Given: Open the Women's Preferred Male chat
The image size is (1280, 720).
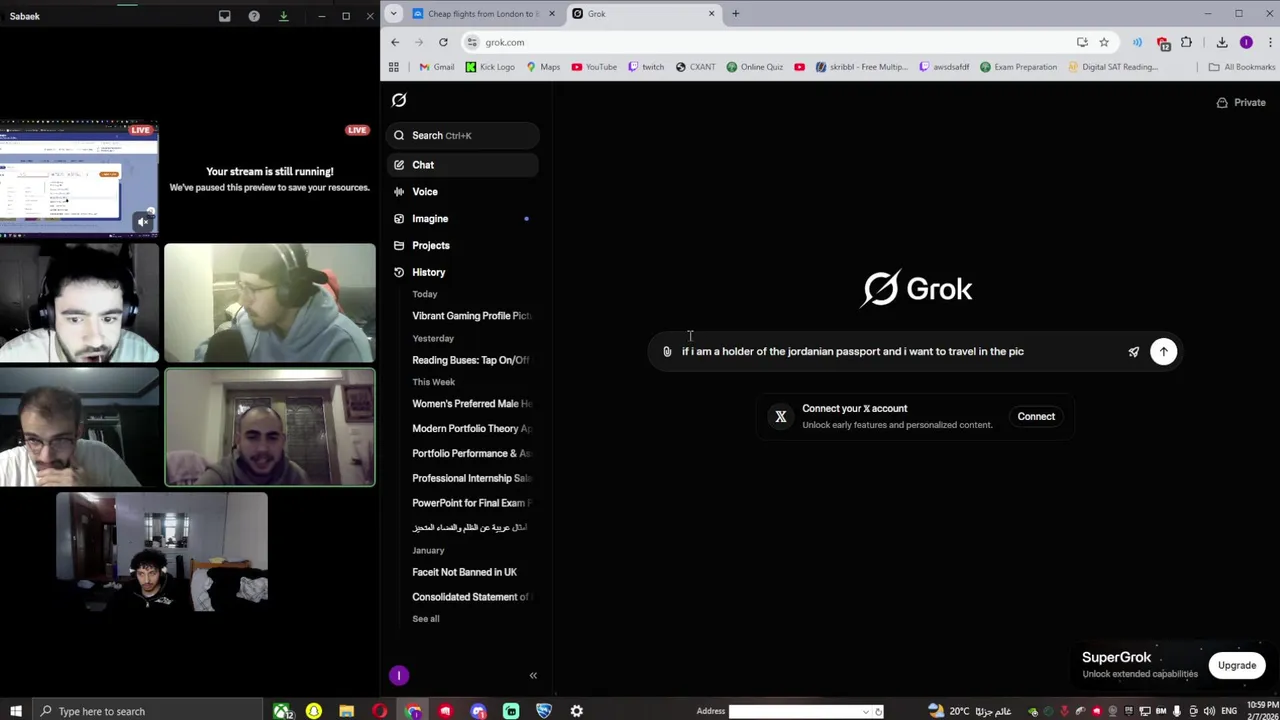Looking at the screenshot, I should (x=472, y=404).
